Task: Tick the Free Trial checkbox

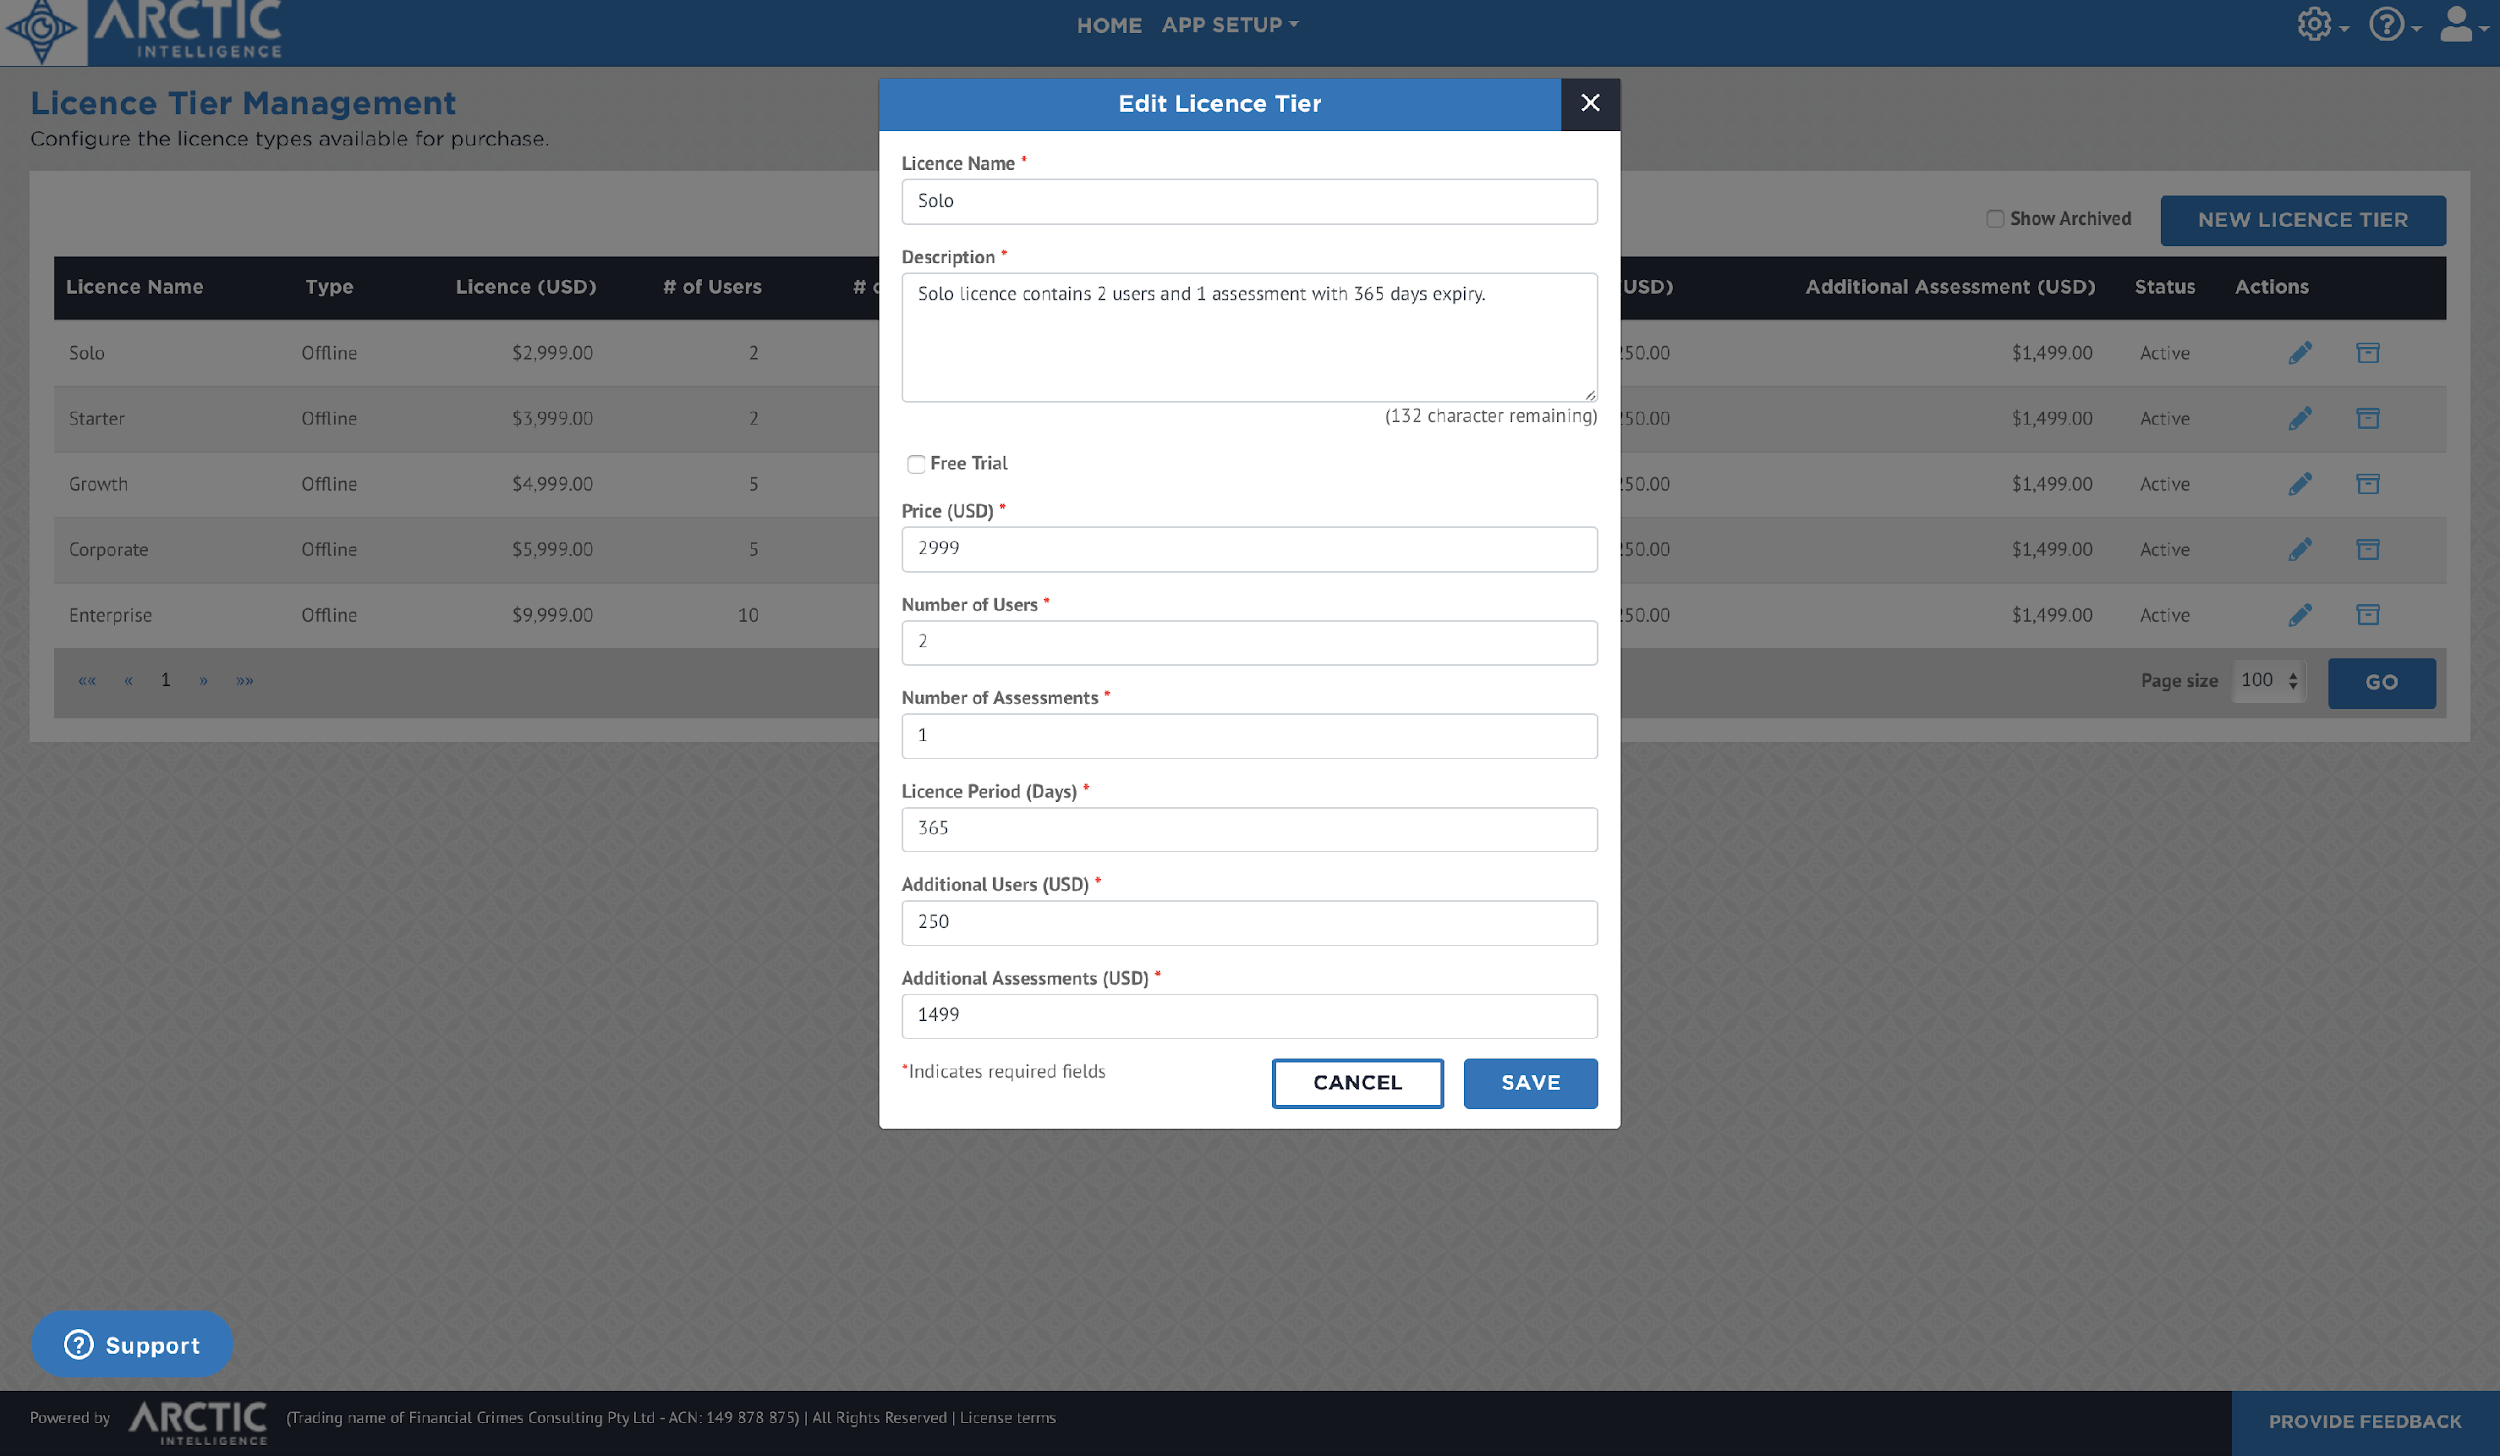Action: (916, 464)
